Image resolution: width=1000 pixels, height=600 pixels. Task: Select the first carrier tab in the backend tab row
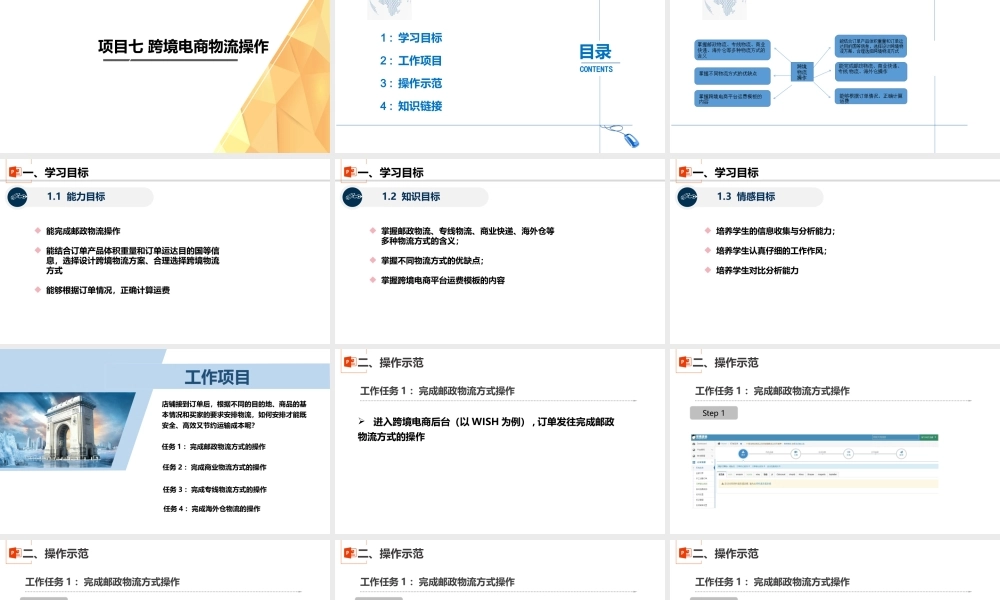click(x=723, y=474)
